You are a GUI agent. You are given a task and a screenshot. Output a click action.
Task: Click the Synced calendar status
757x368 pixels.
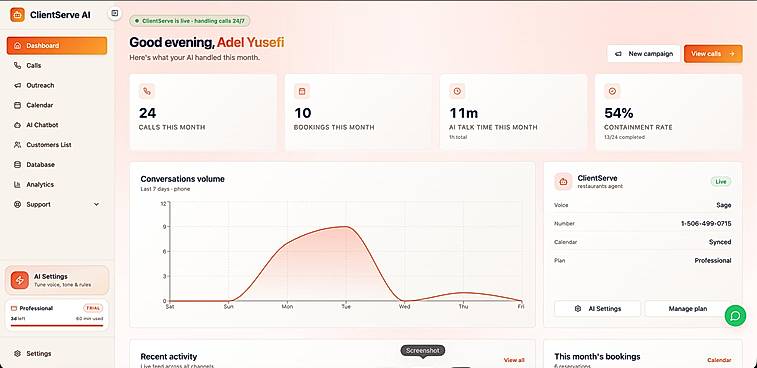pyautogui.click(x=720, y=242)
